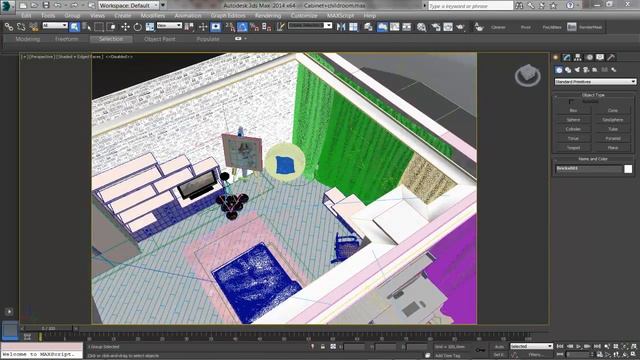The image size is (640, 360).
Task: Click the Use Pivot Point Center icon
Action: pos(189,27)
